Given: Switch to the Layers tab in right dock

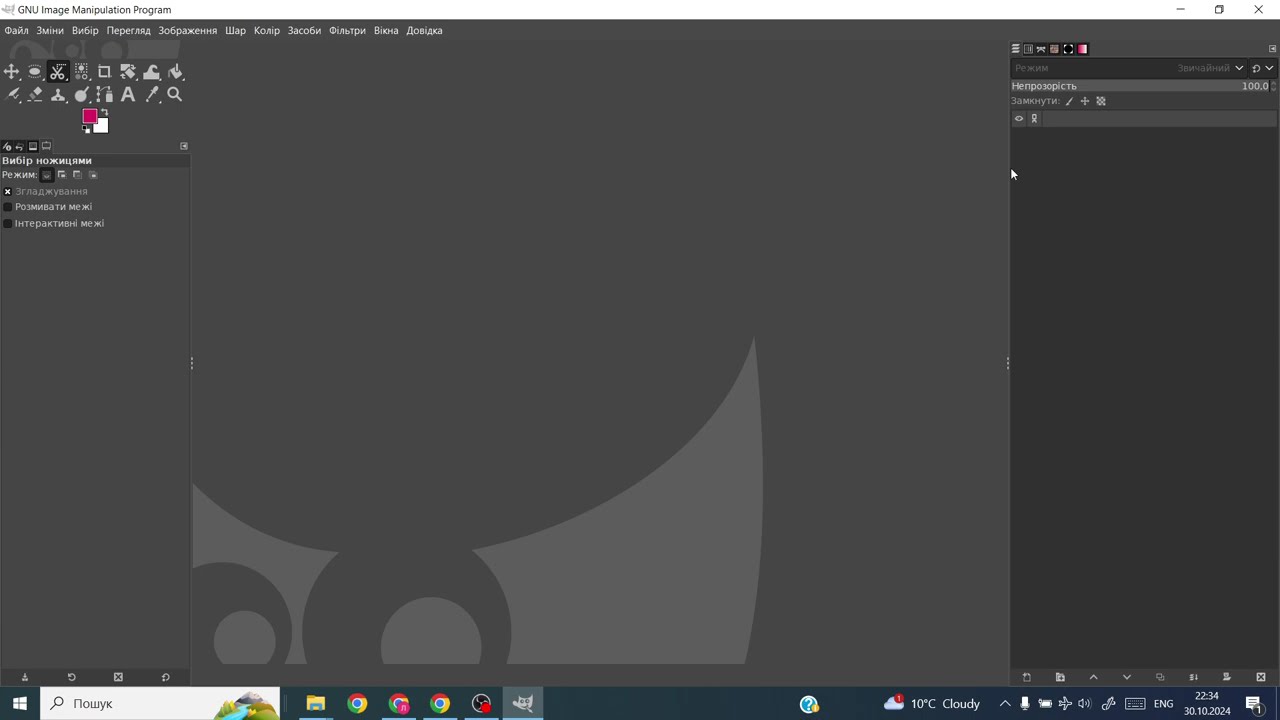Looking at the screenshot, I should (x=1015, y=49).
